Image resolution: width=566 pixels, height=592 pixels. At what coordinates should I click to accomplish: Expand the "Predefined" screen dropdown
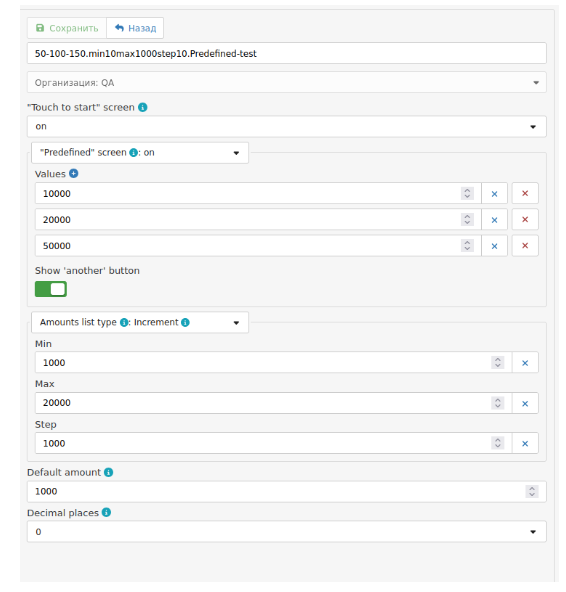140,153
